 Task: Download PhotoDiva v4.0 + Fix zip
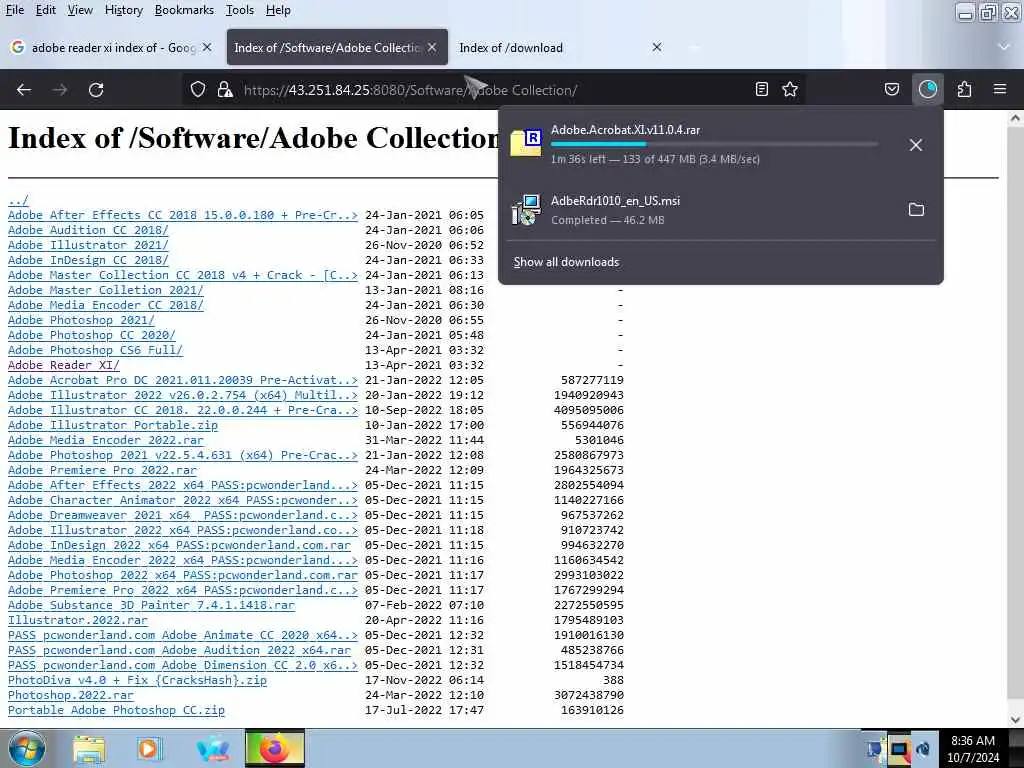click(137, 680)
